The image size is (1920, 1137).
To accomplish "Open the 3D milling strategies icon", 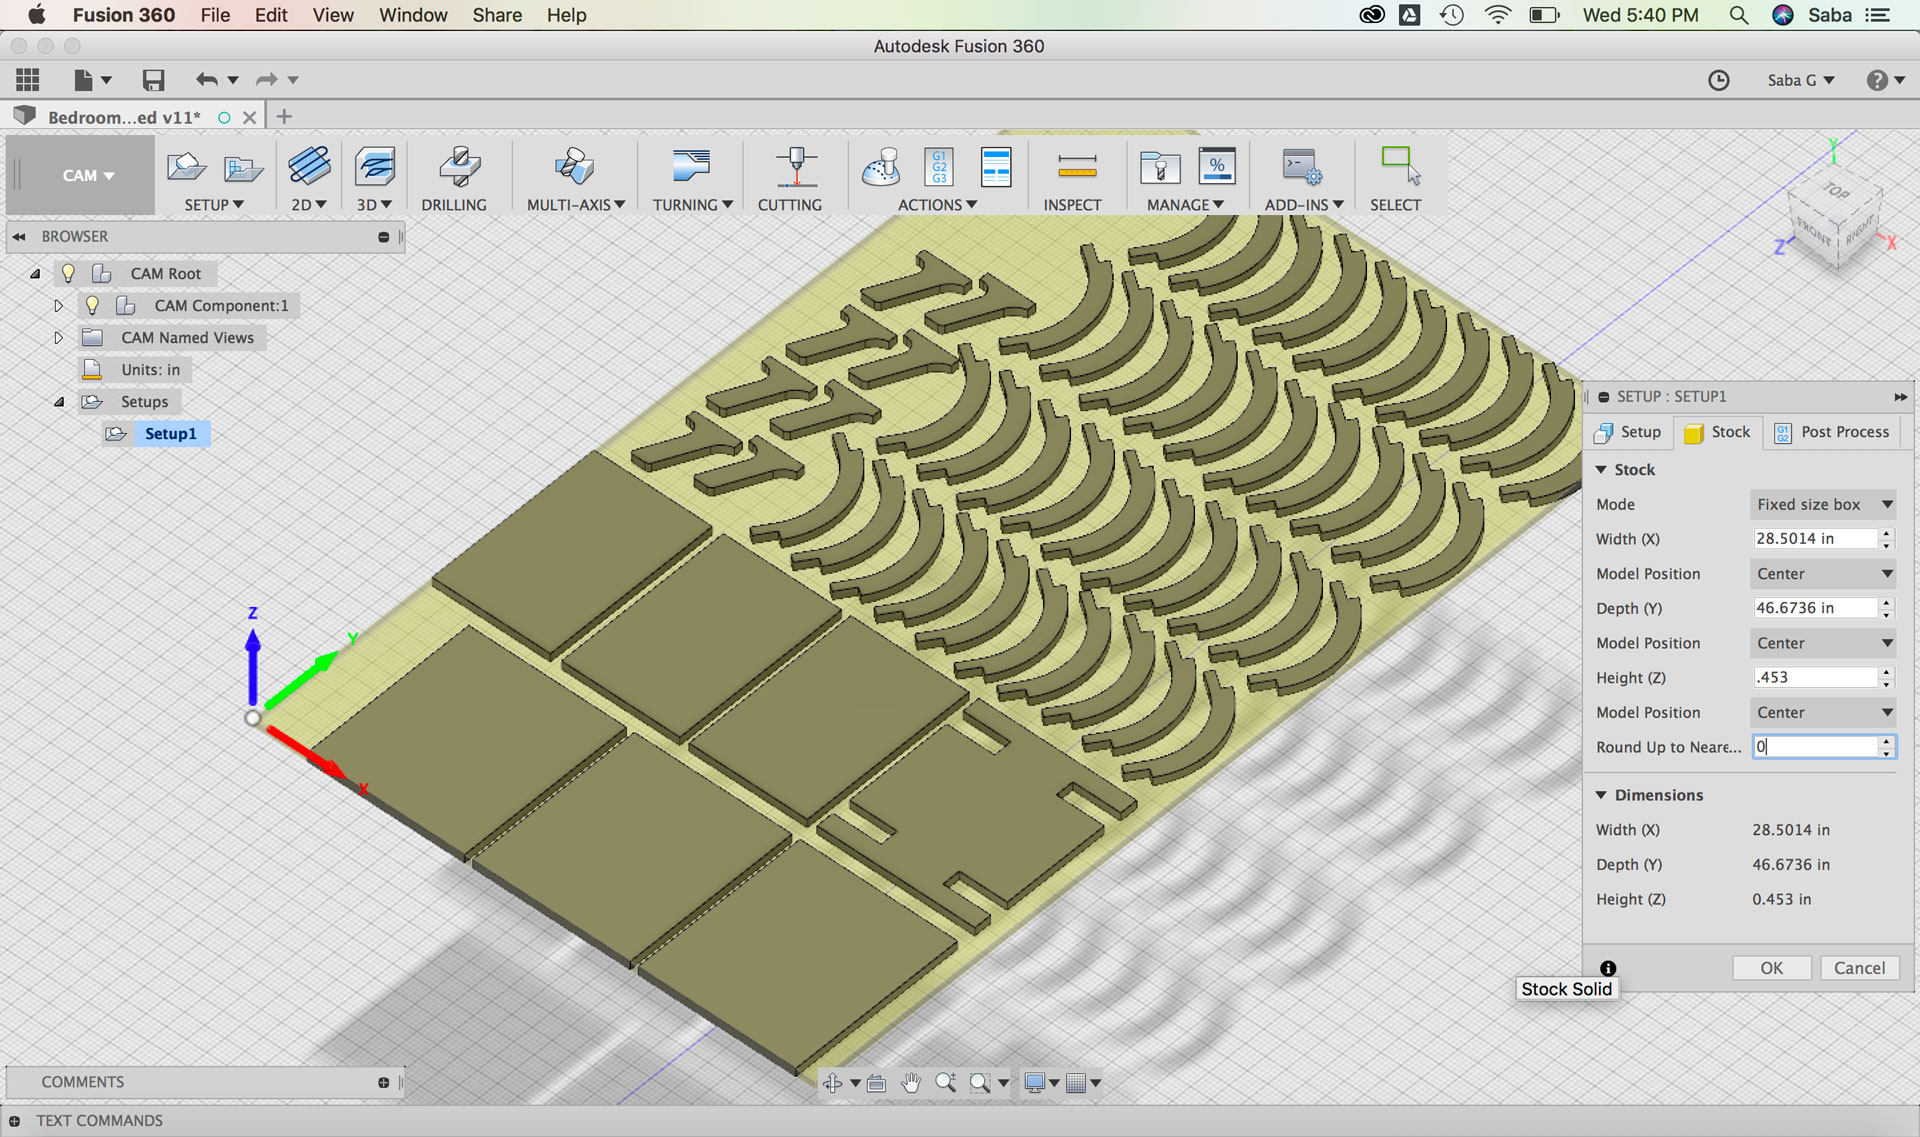I will pyautogui.click(x=374, y=166).
